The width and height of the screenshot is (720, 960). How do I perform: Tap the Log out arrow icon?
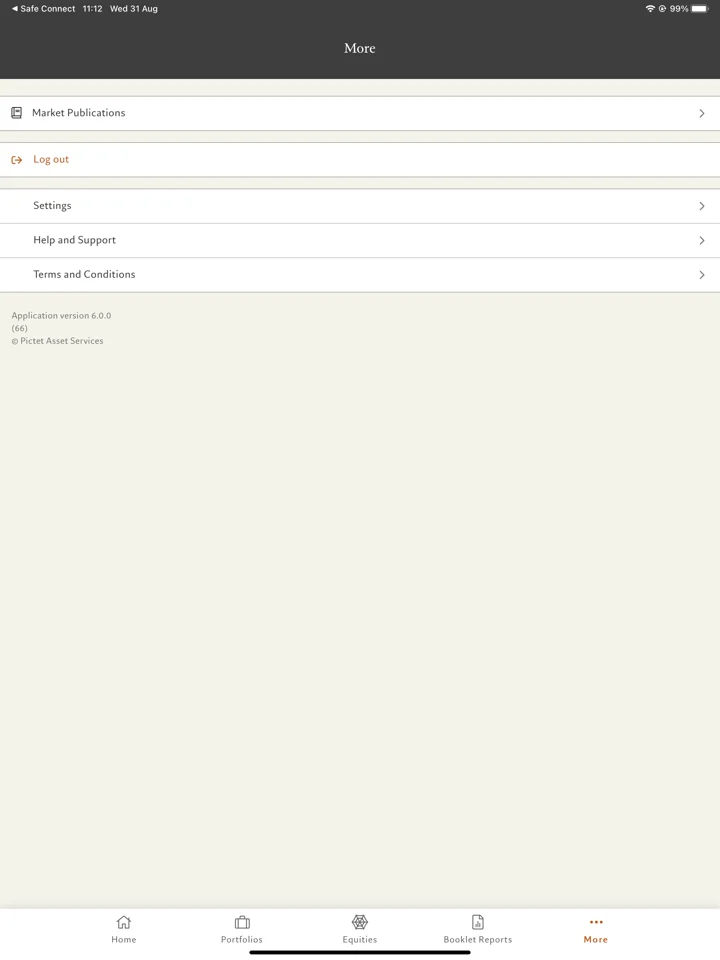pos(17,160)
